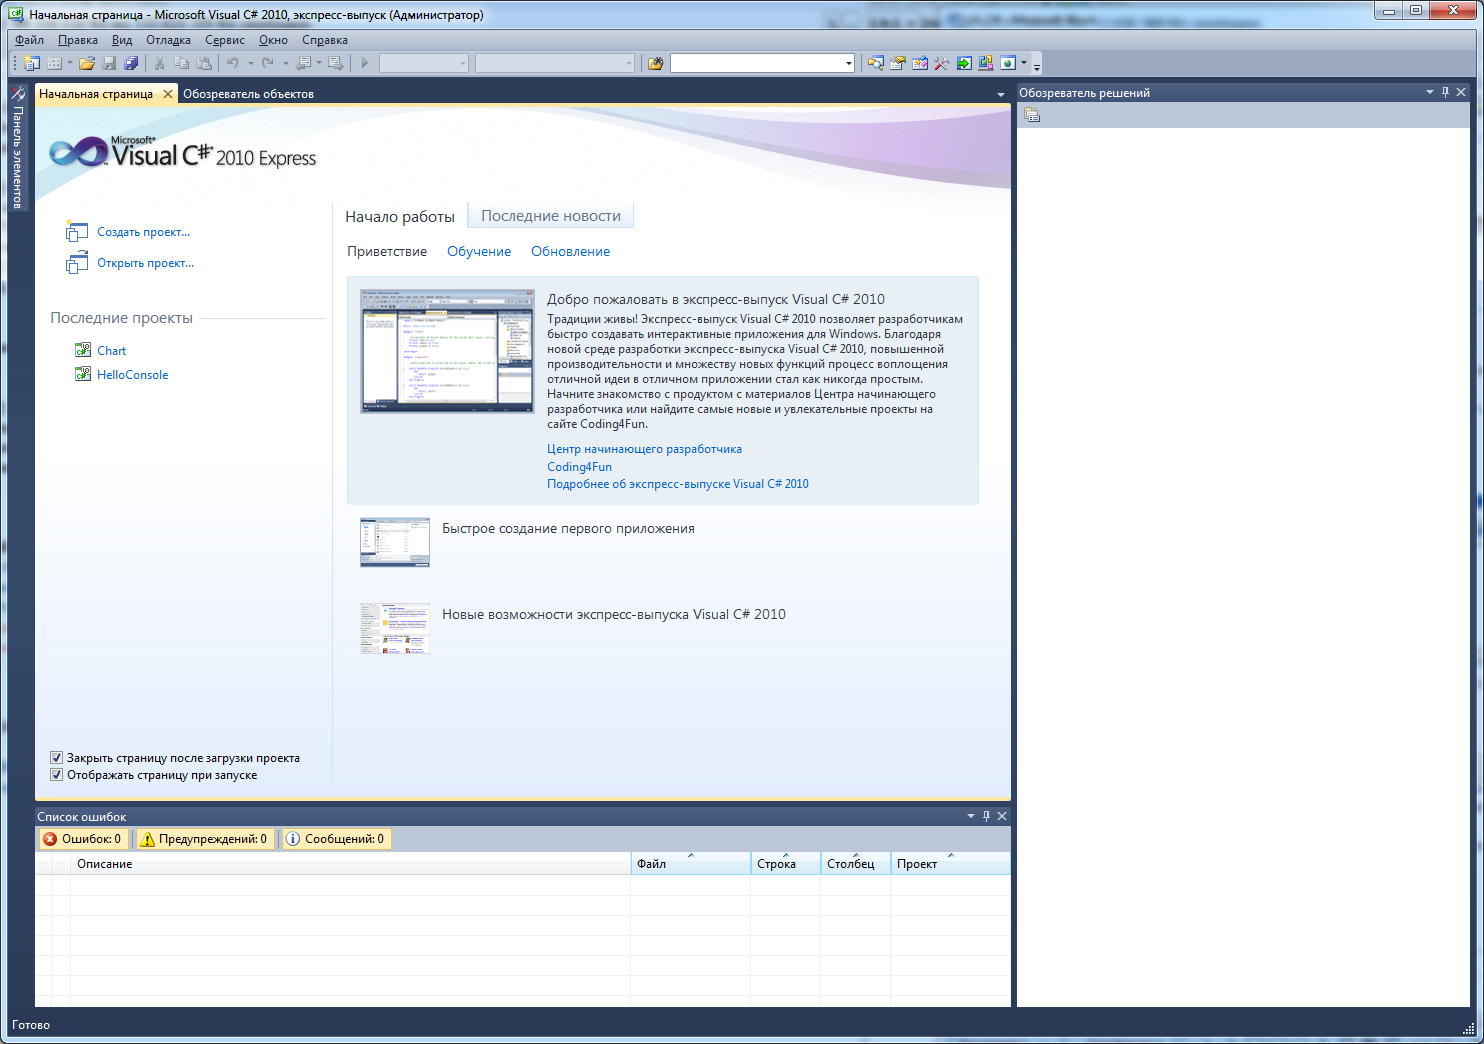Click the New Project toolbar icon
The image size is (1484, 1044).
(31, 63)
